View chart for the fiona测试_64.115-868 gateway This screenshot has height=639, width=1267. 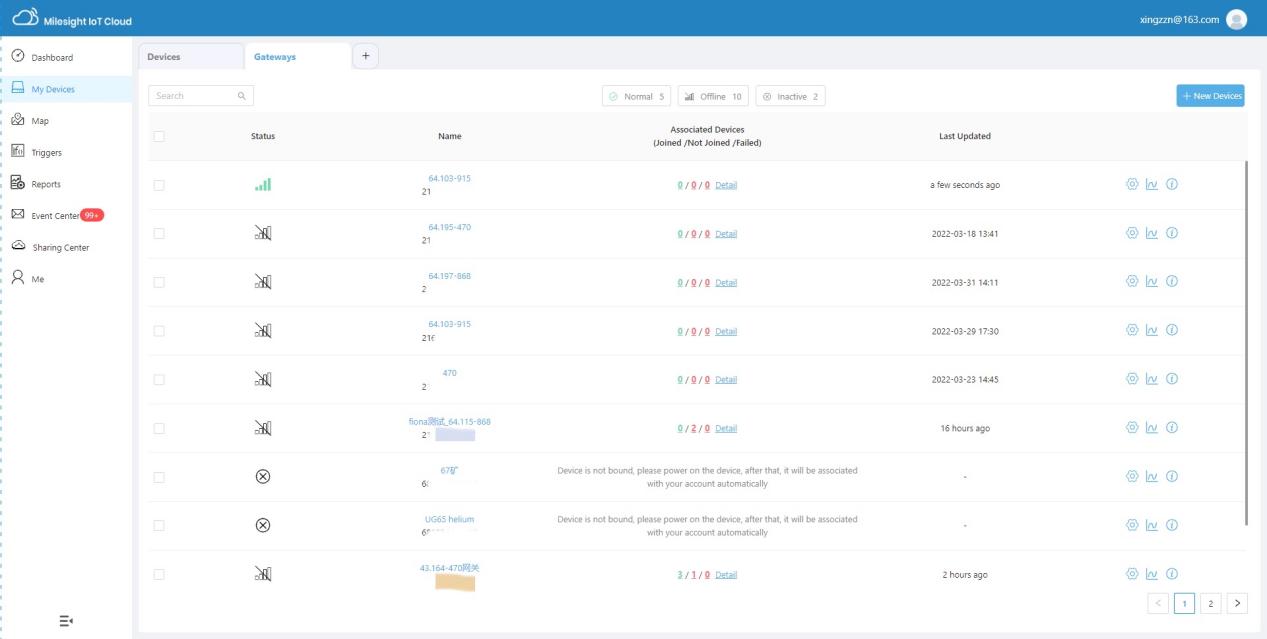coord(1152,428)
